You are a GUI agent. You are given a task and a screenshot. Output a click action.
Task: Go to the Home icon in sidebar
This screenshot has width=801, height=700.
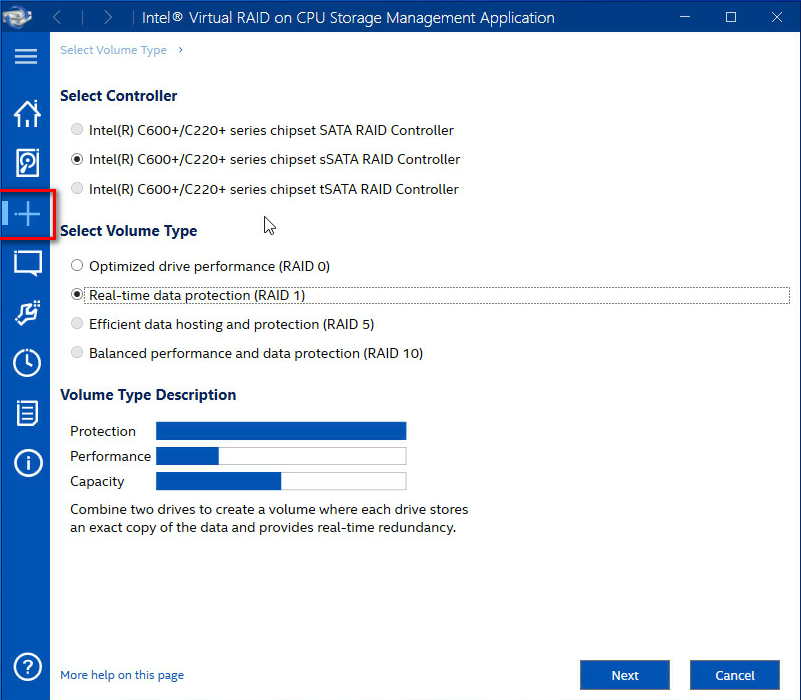[x=27, y=113]
